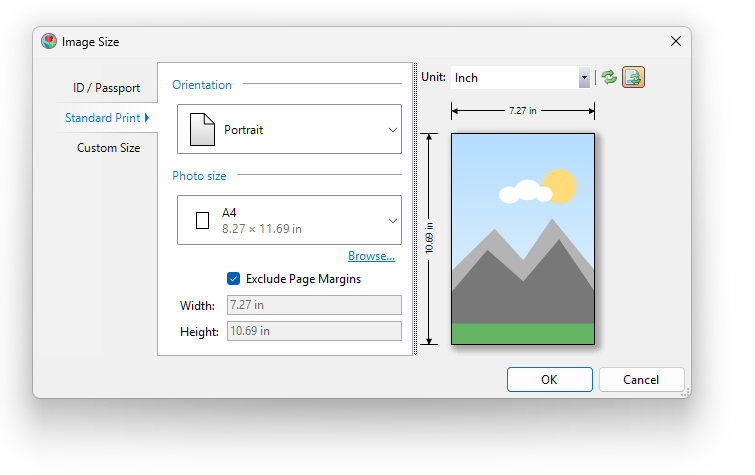Click the Standard Print tab arrow marker
The image size is (755, 475).
tap(148, 118)
